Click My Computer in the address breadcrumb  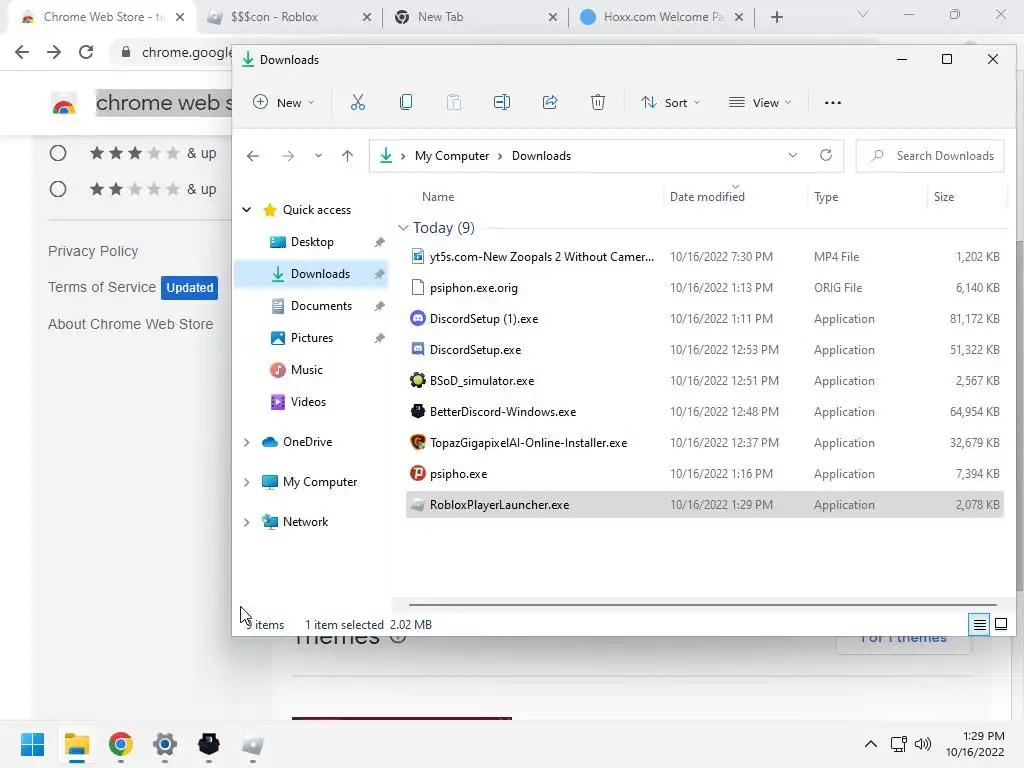(x=452, y=156)
